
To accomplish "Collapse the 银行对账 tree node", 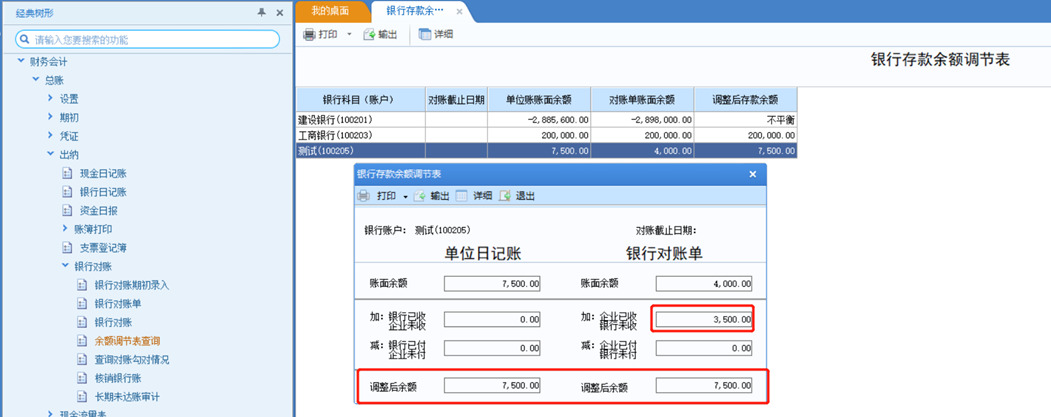I will click(66, 267).
